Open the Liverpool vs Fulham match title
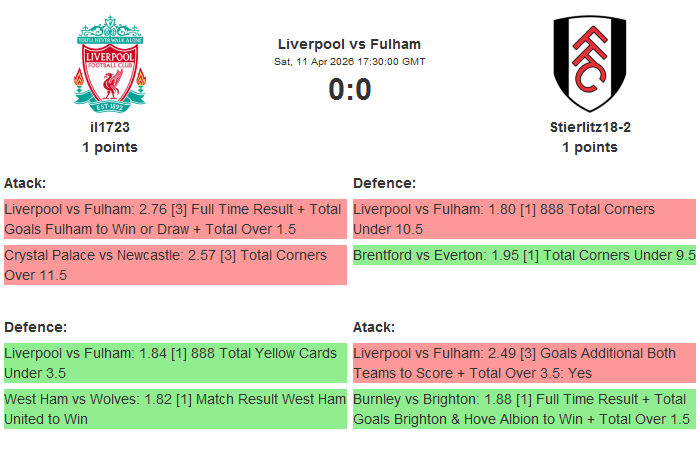Screen dimensions: 700x460 [349, 44]
